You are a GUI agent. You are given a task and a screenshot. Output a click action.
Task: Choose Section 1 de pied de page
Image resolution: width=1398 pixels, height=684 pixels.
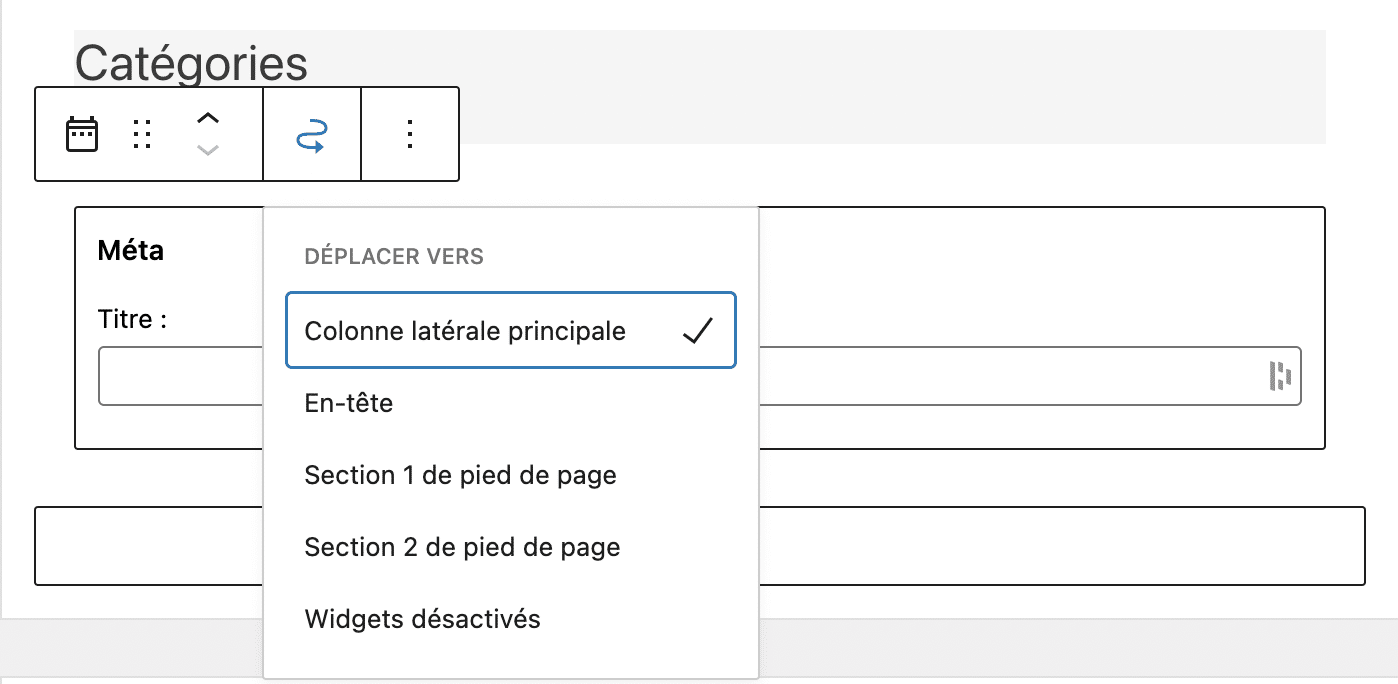pyautogui.click(x=460, y=475)
